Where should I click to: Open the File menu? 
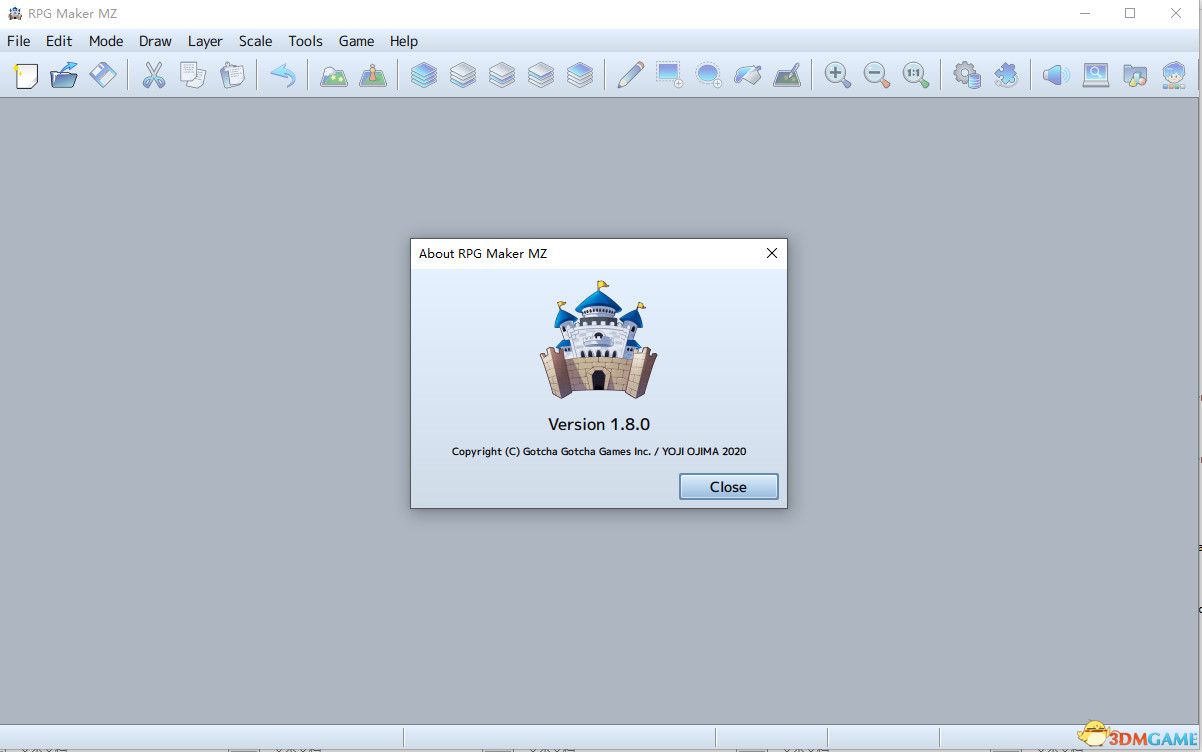tap(18, 41)
